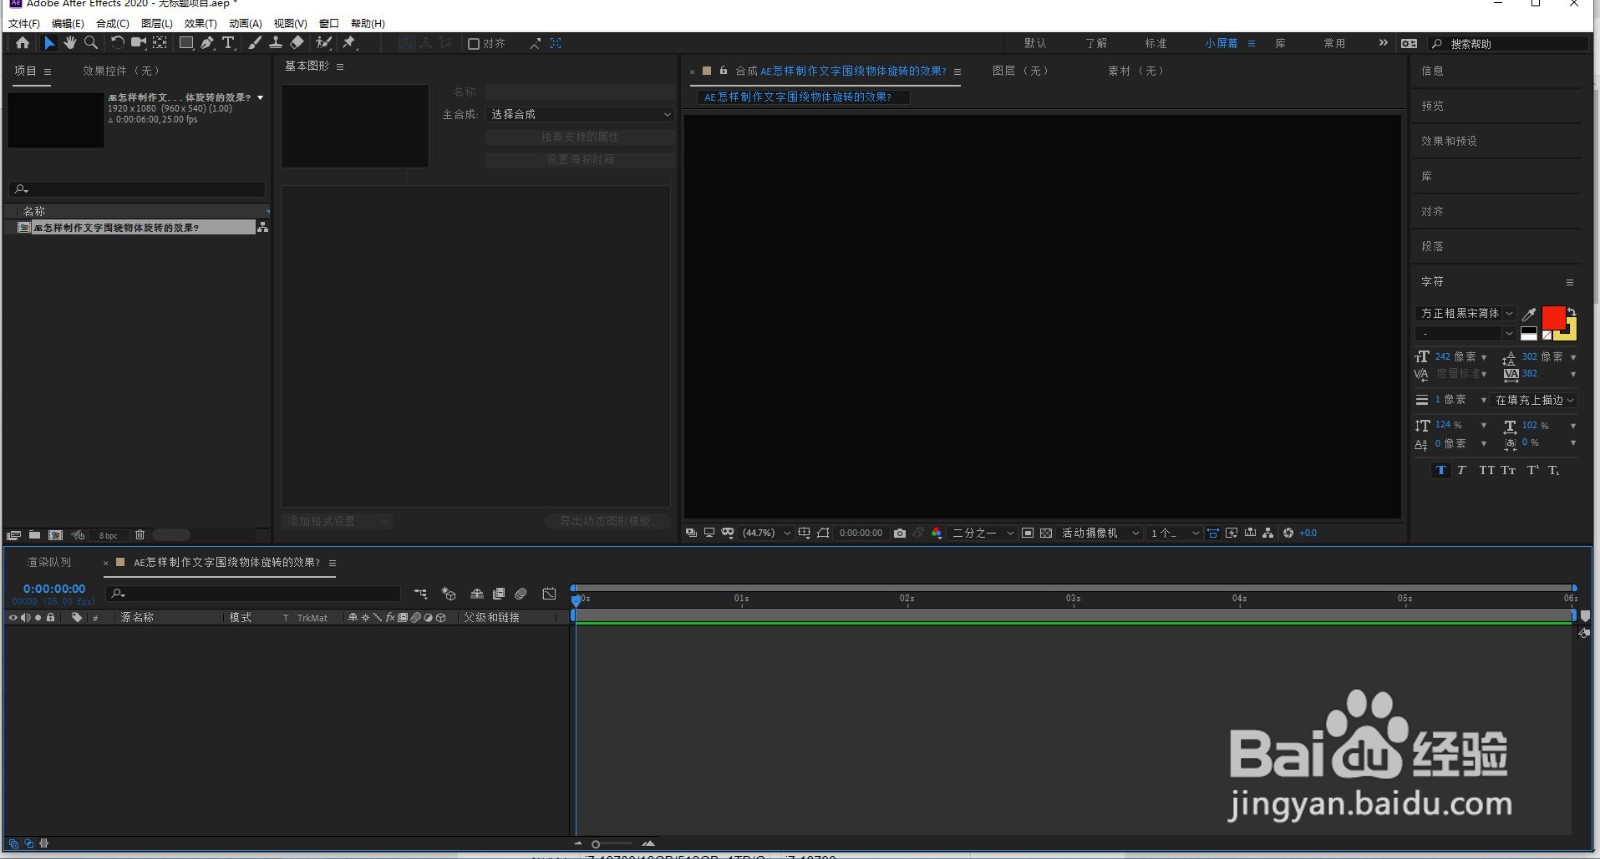Toggle transparency grid in viewer
This screenshot has height=859, width=1600.
pyautogui.click(x=1046, y=533)
